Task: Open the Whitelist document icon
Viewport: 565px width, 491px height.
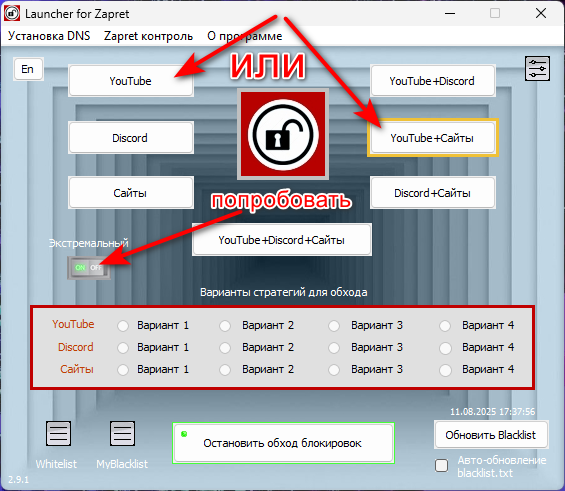Action: [x=58, y=433]
